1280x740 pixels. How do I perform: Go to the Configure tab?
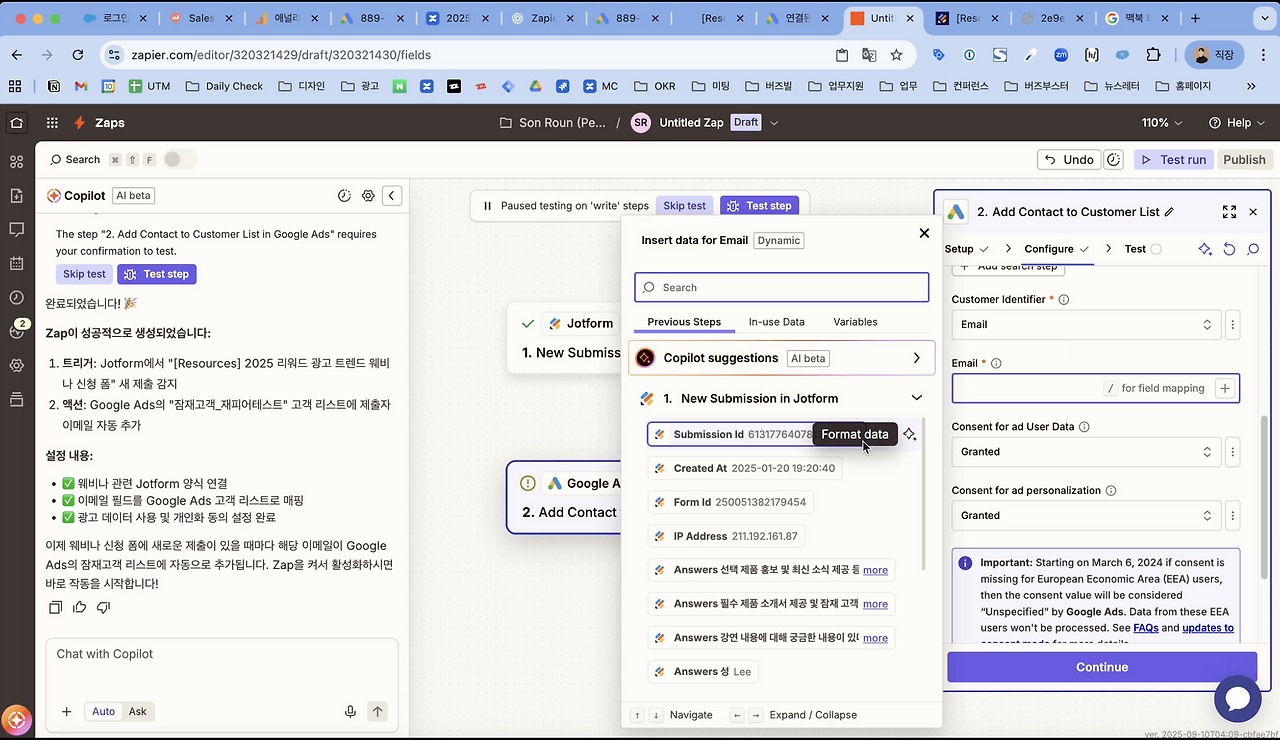[x=1056, y=249]
